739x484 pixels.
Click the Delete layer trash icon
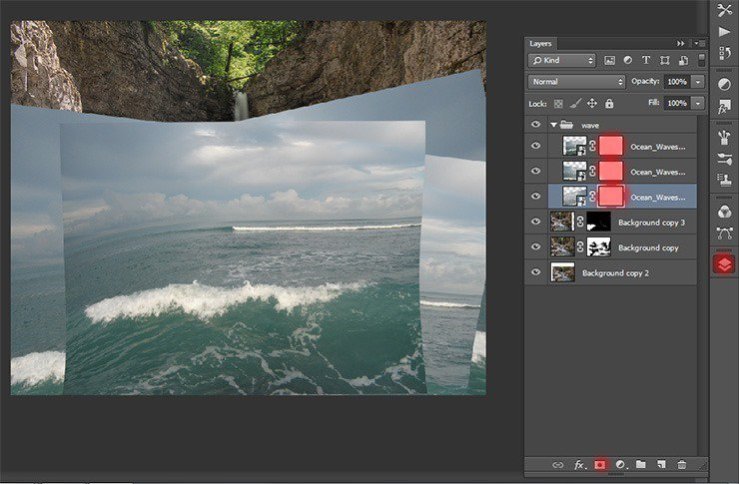click(681, 465)
